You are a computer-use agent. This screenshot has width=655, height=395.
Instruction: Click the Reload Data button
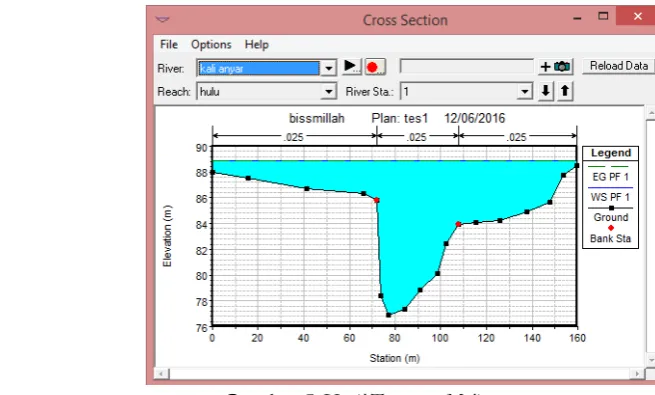[619, 66]
